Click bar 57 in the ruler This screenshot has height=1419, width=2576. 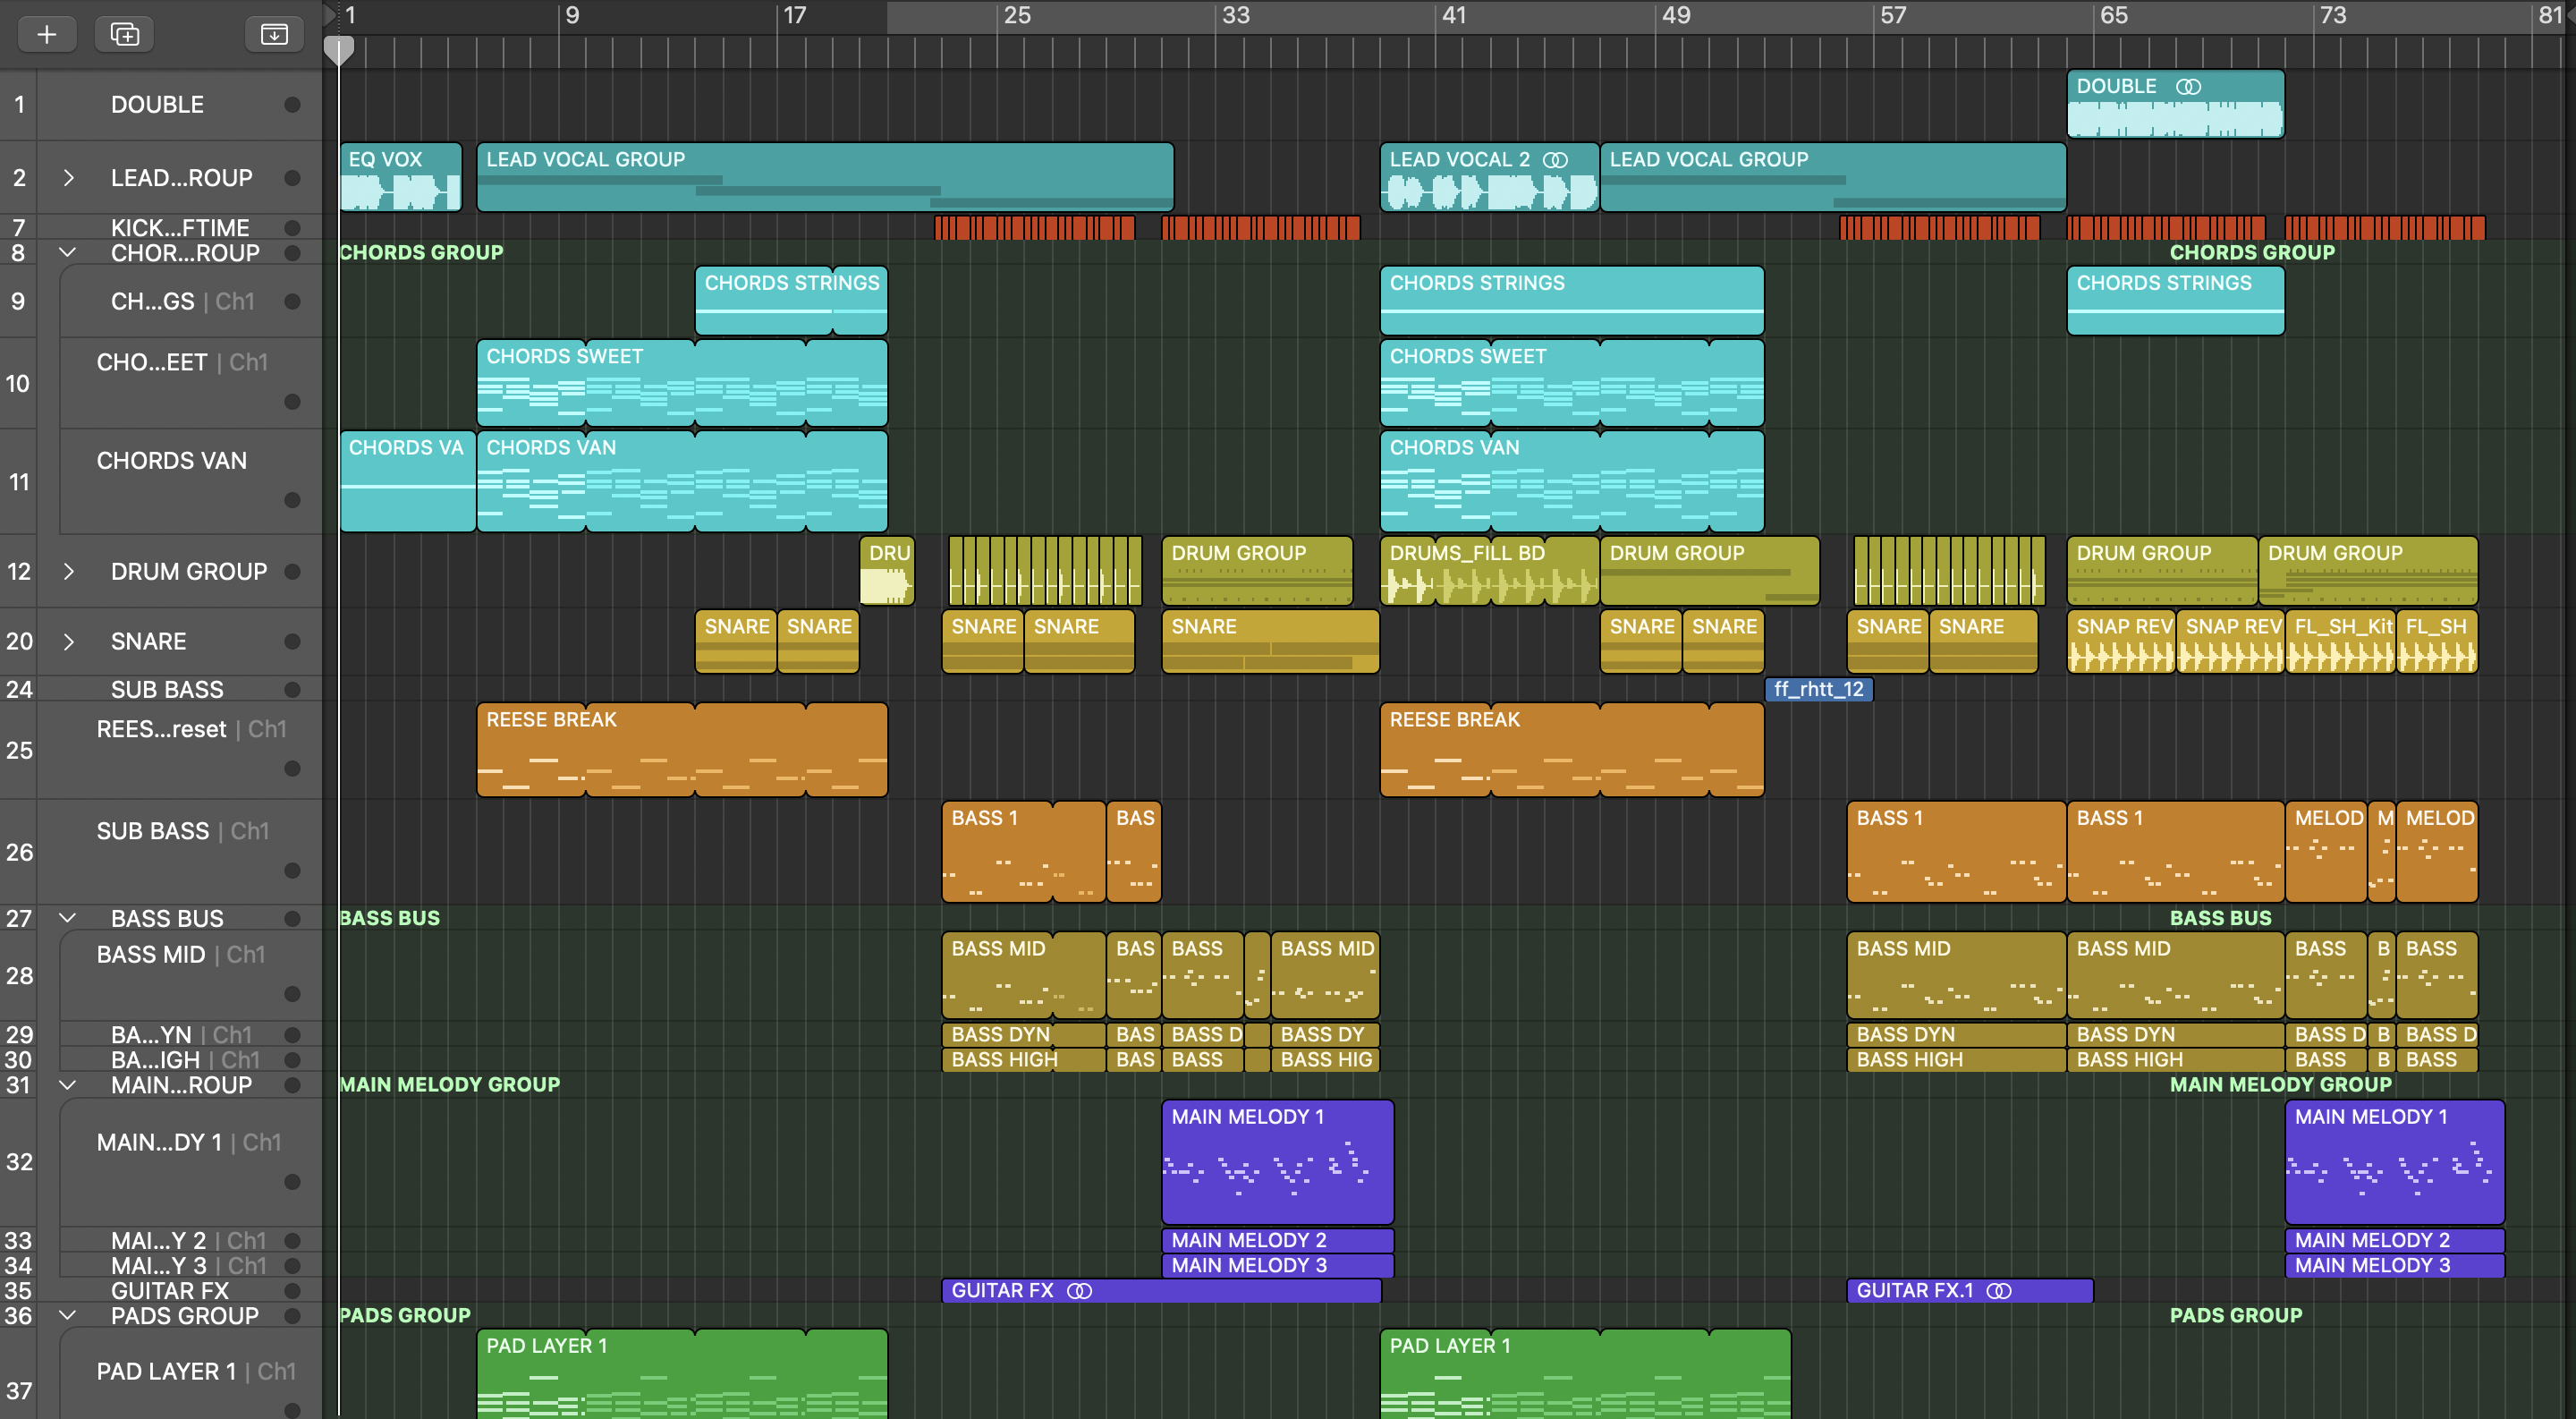tap(1893, 16)
